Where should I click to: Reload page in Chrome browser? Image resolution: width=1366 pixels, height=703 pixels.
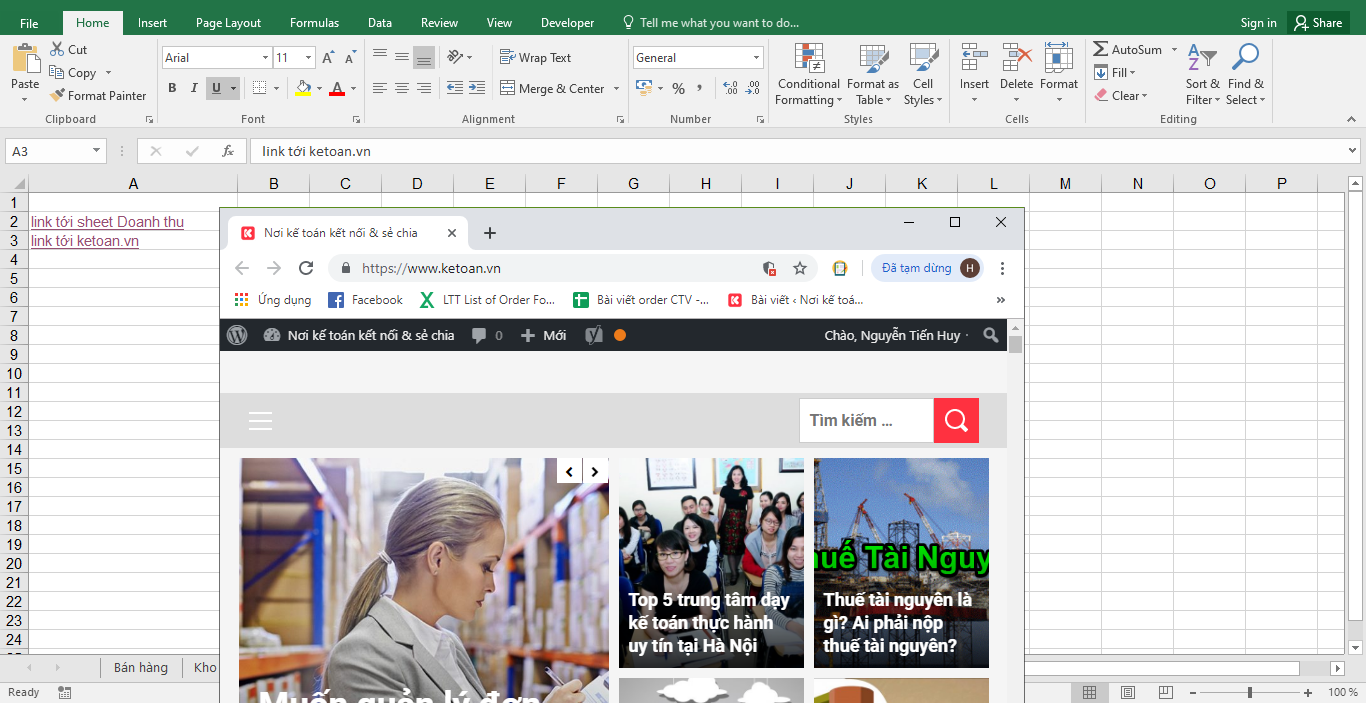coord(306,268)
